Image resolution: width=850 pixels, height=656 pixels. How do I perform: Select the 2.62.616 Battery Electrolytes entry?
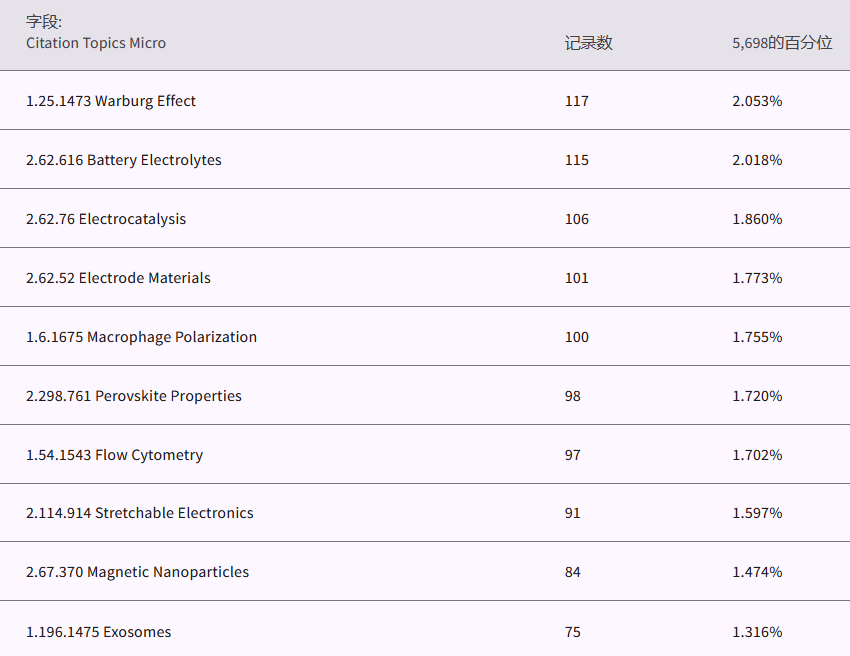pos(124,160)
